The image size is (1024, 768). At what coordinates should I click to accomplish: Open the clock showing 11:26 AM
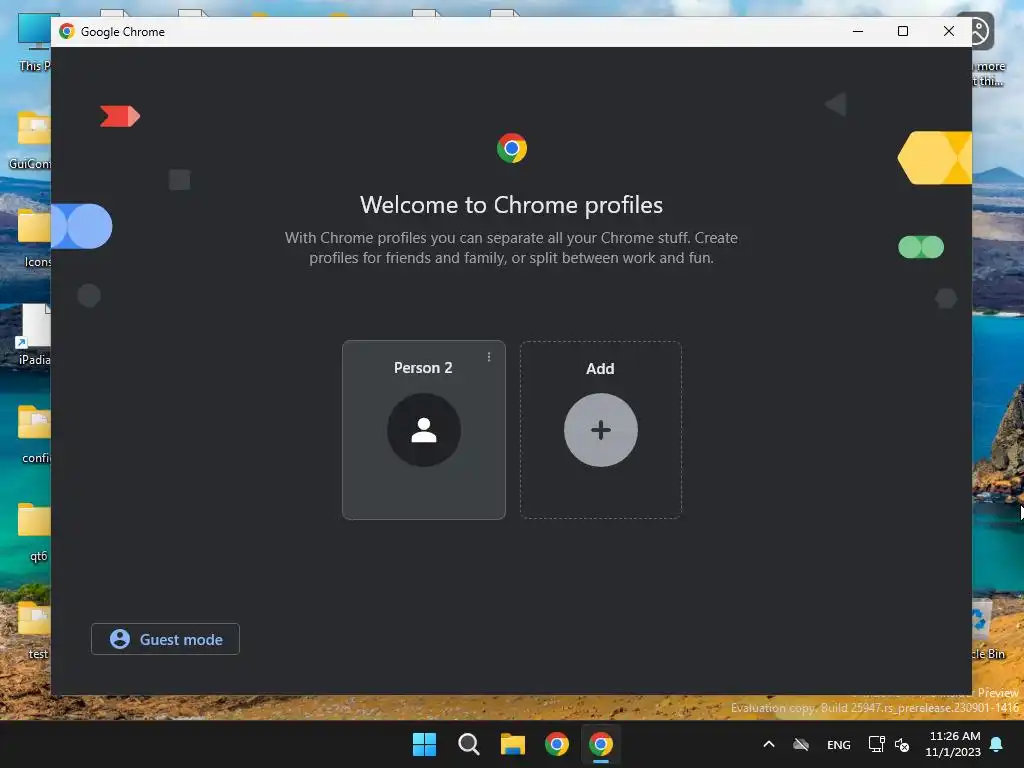[953, 744]
